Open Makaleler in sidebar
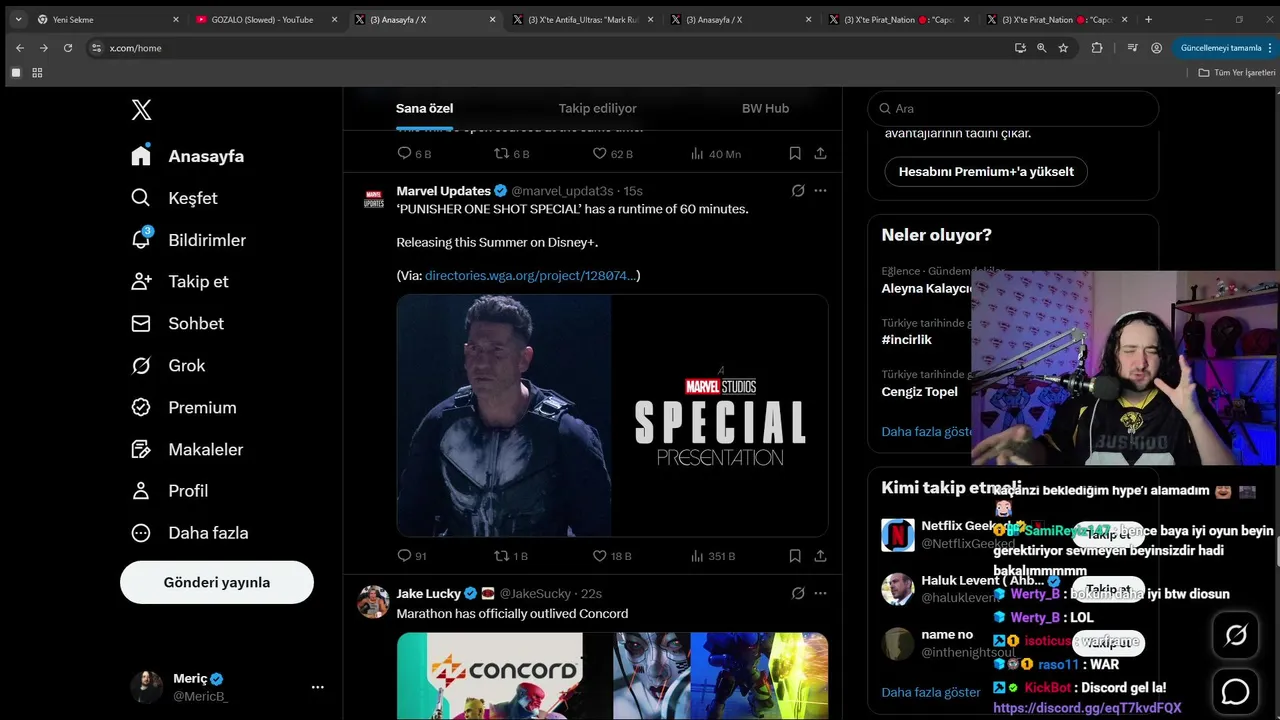The width and height of the screenshot is (1280, 720). pos(187,449)
